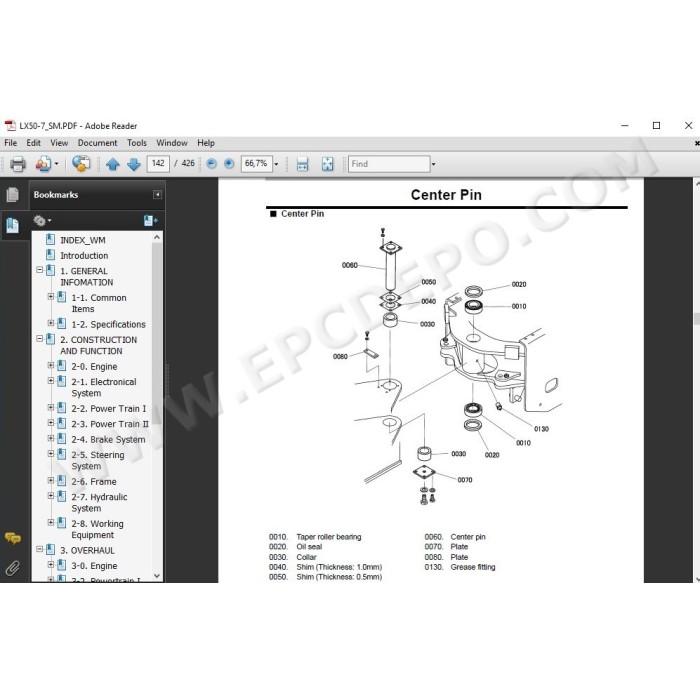This screenshot has width=700, height=700.
Task: Open the Document menu
Action: [x=97, y=143]
